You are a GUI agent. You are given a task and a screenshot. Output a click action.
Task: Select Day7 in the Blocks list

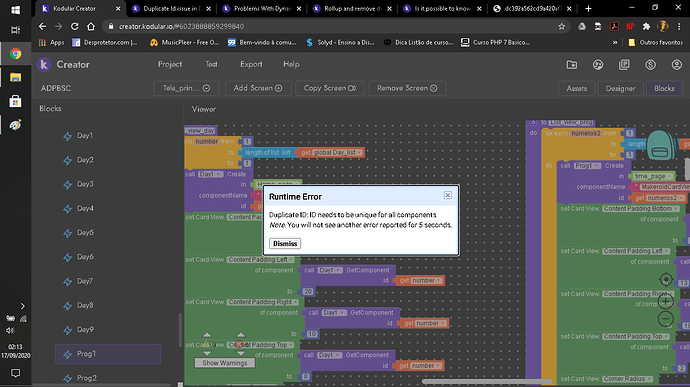tap(108, 281)
